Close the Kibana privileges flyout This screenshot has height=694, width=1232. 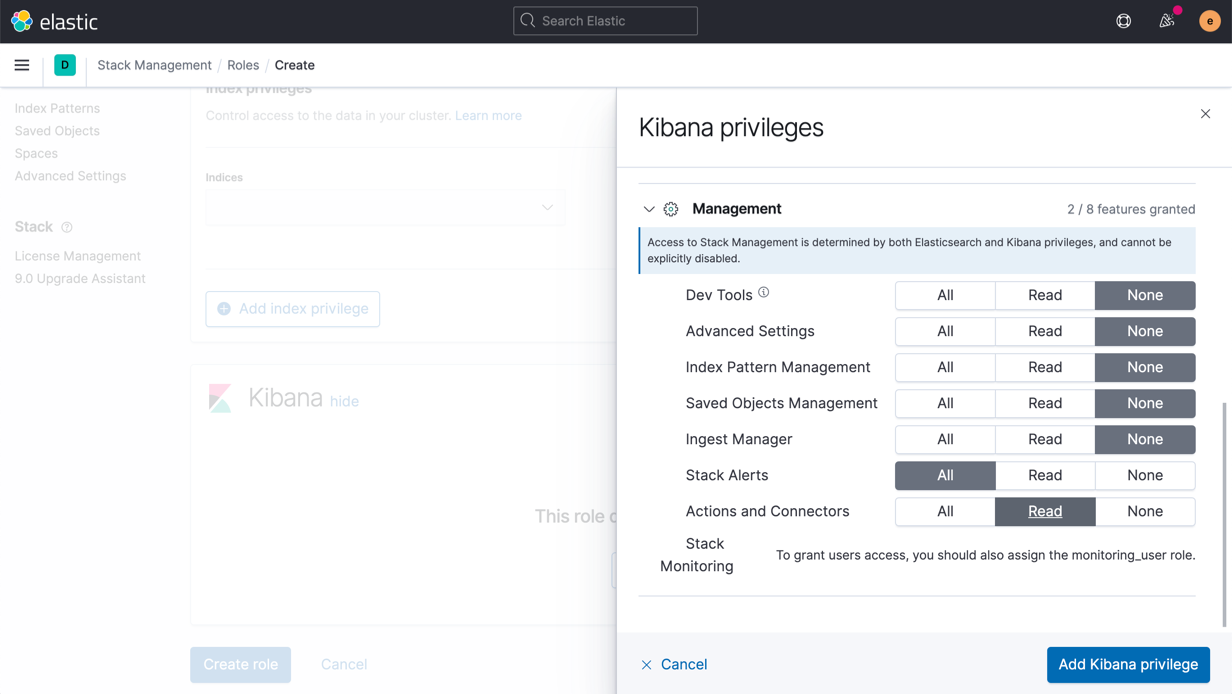click(1205, 114)
